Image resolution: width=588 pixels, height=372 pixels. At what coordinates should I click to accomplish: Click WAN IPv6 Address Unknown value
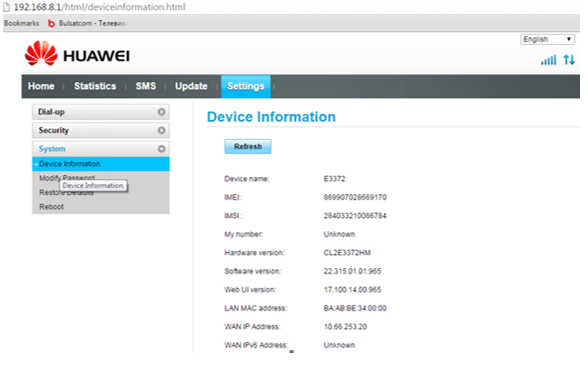(339, 345)
